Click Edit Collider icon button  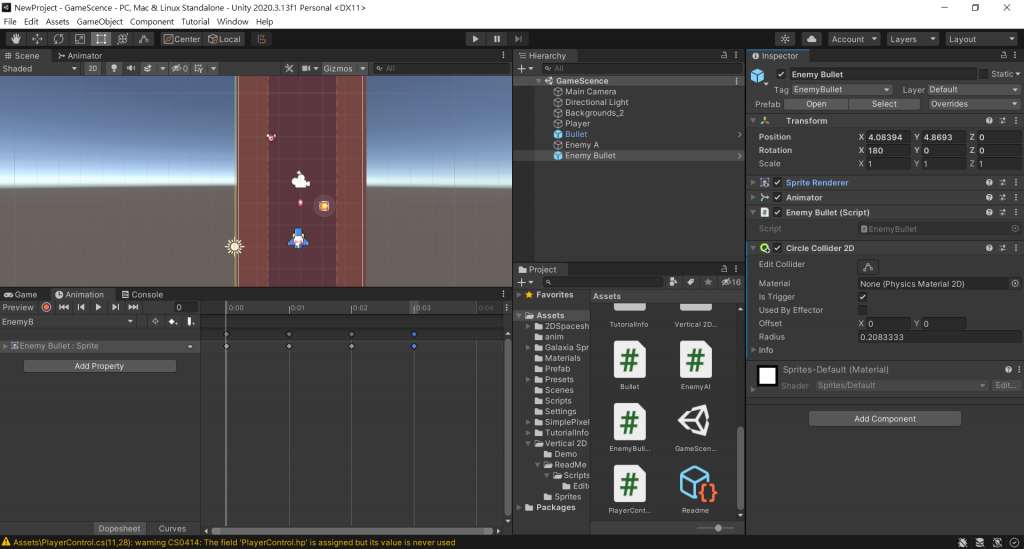coord(868,266)
